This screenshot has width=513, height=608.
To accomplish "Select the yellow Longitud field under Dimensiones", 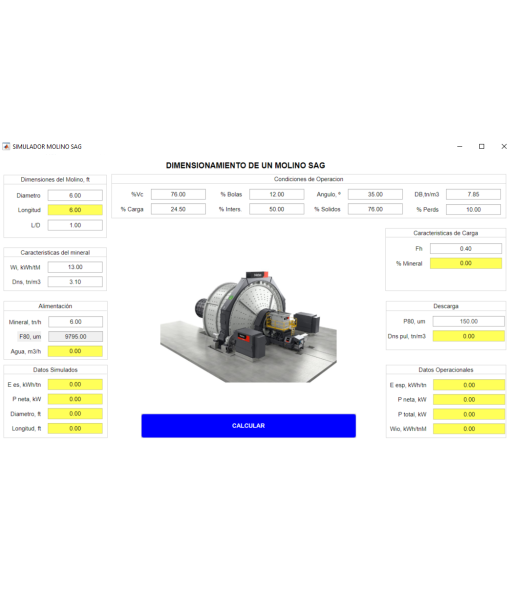I will (x=75, y=210).
